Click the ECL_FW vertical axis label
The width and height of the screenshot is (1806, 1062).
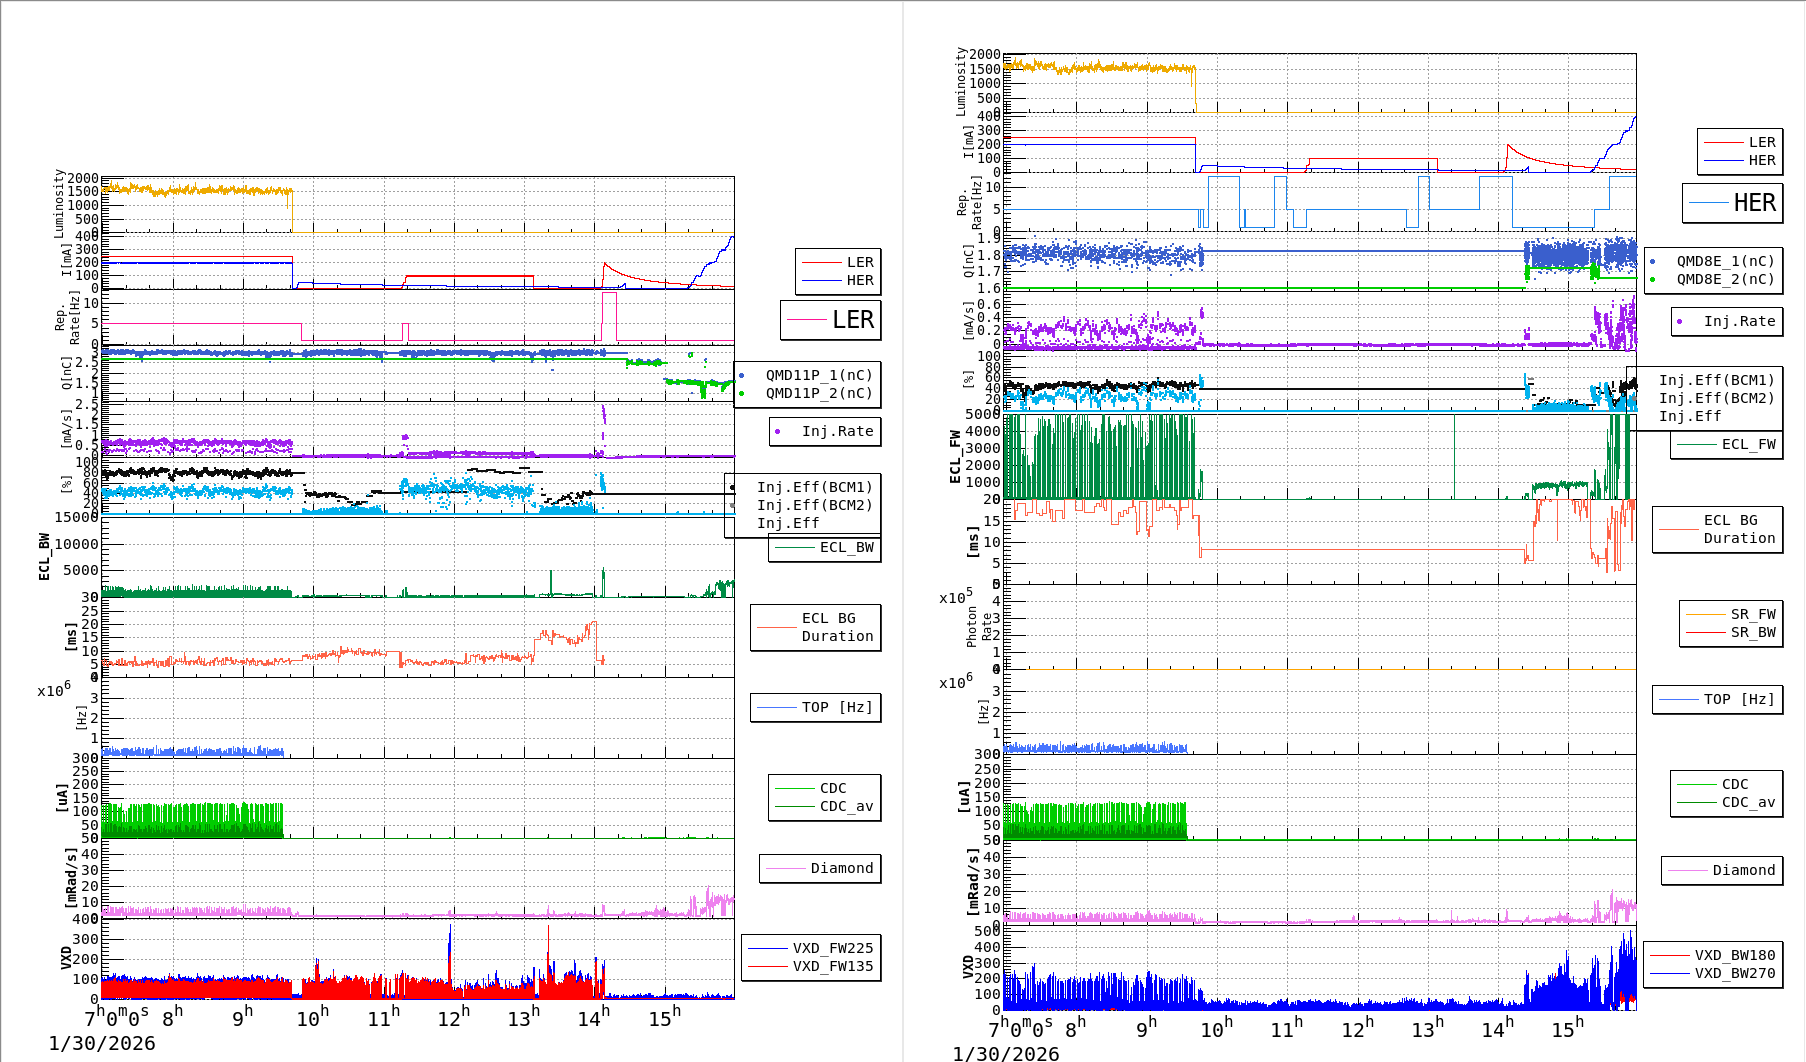click(x=955, y=457)
